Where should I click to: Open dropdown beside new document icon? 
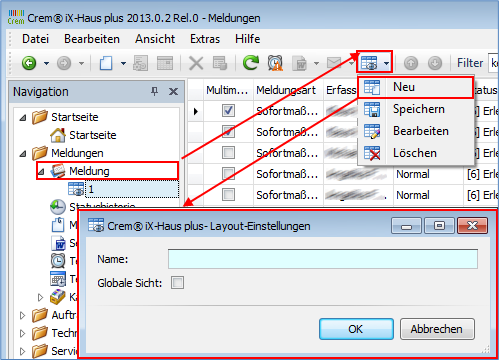pyautogui.click(x=123, y=63)
